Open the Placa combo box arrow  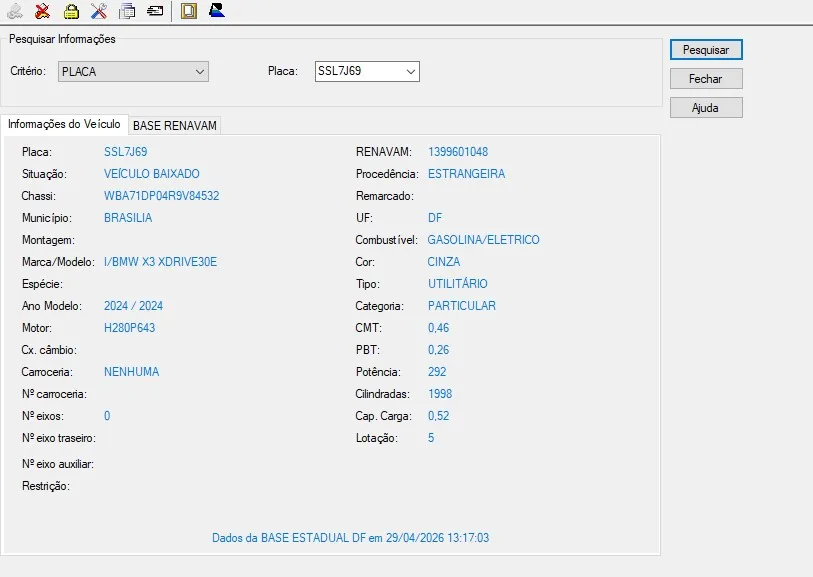click(x=411, y=72)
